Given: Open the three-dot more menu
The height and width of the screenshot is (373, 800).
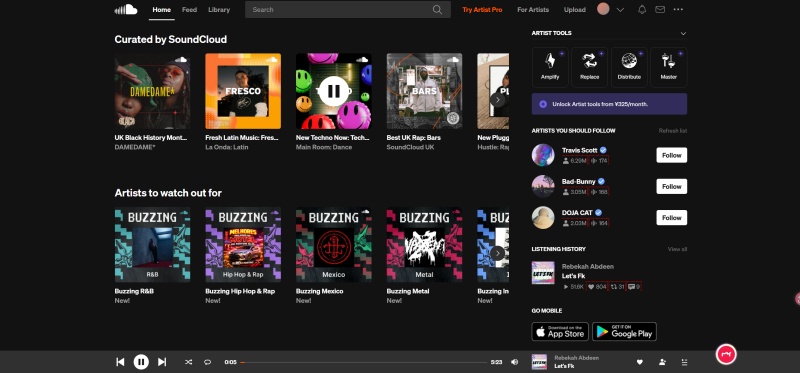Looking at the screenshot, I should click(678, 9).
